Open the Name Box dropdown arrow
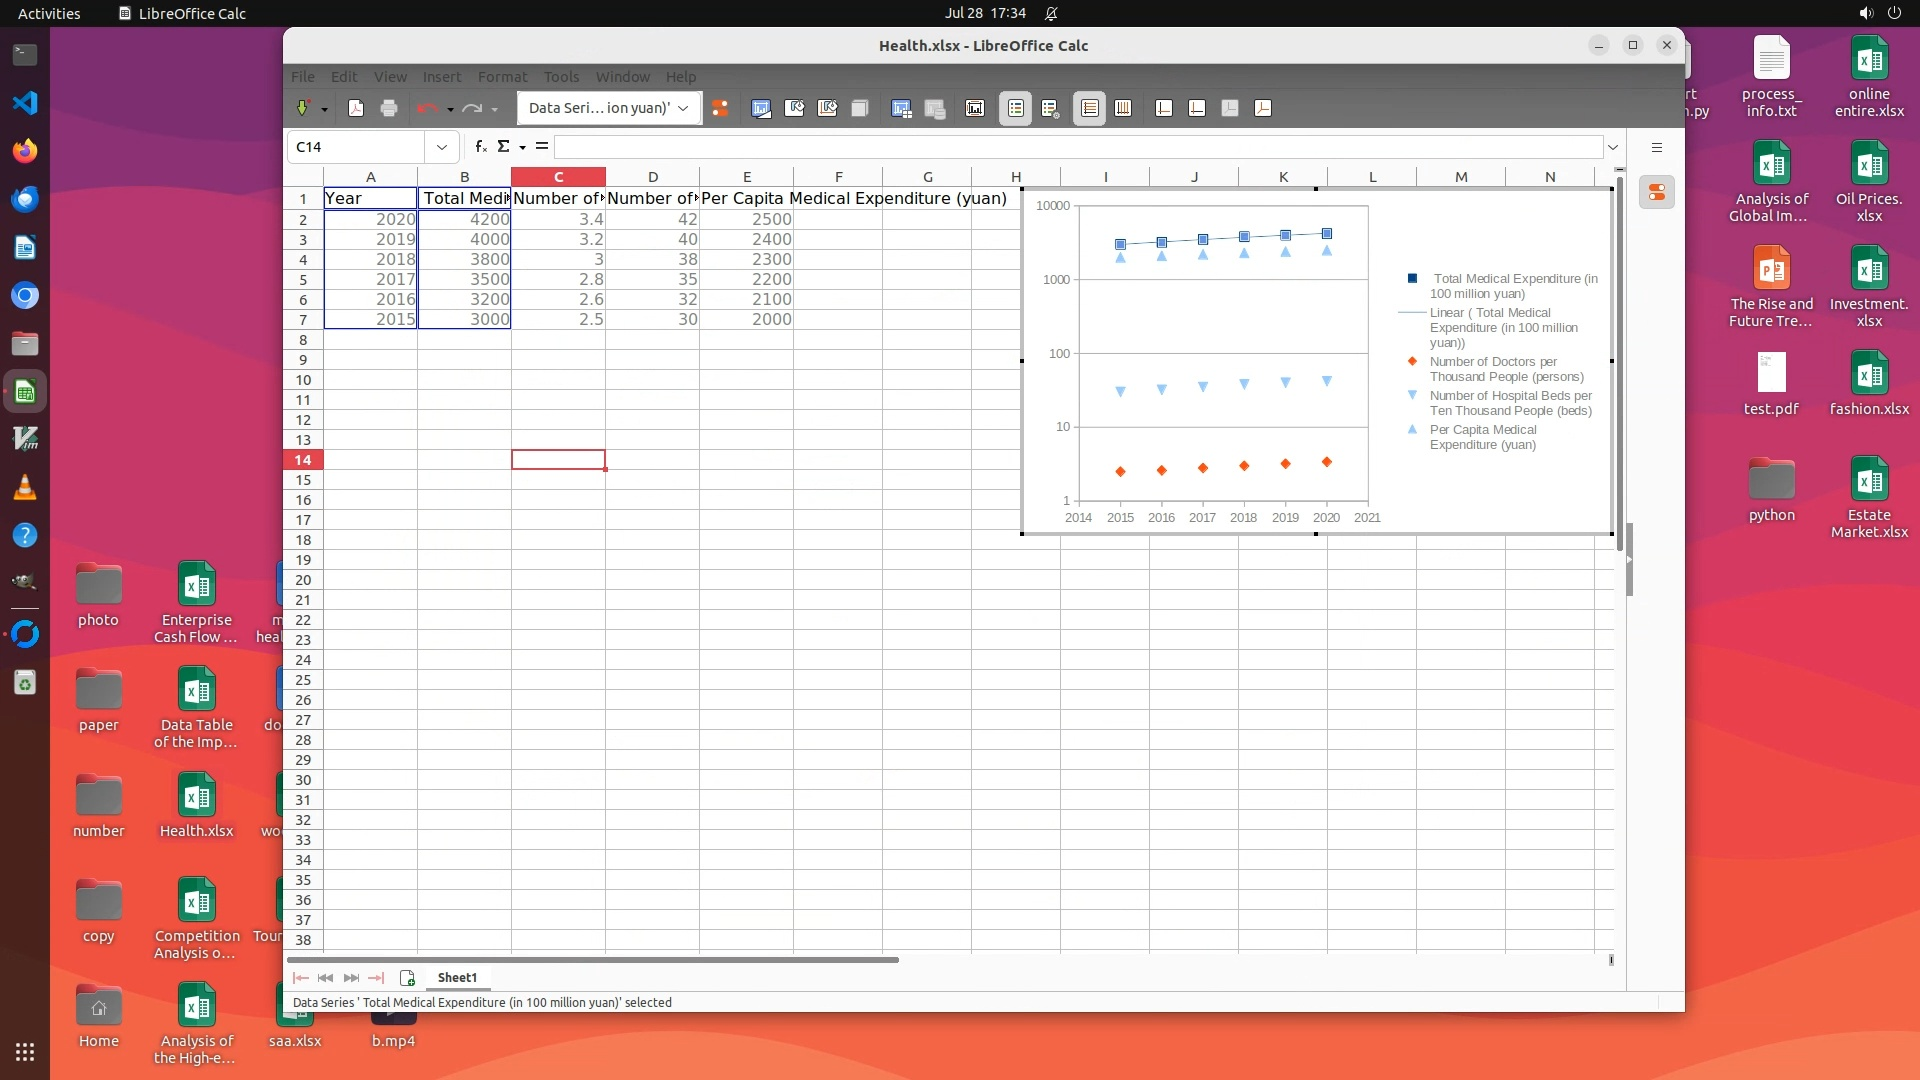Viewport: 1920px width, 1080px height. (441, 147)
